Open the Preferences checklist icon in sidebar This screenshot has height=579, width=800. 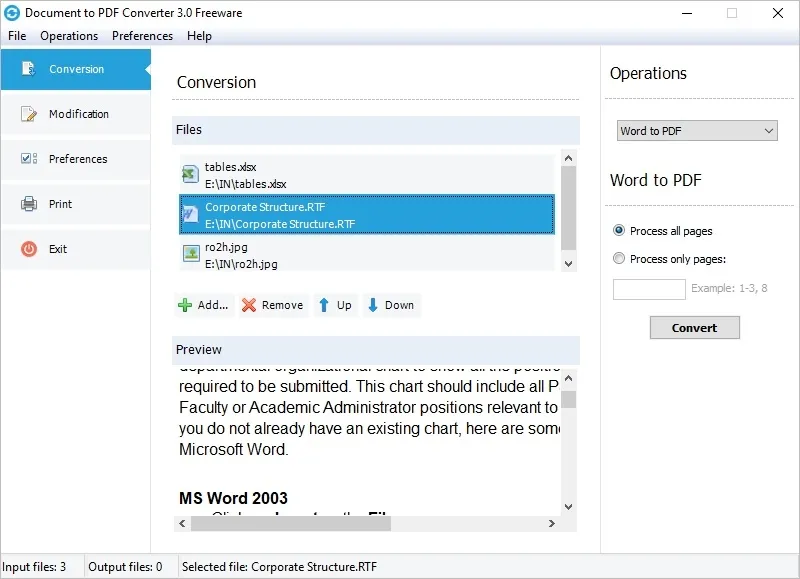tap(25, 159)
